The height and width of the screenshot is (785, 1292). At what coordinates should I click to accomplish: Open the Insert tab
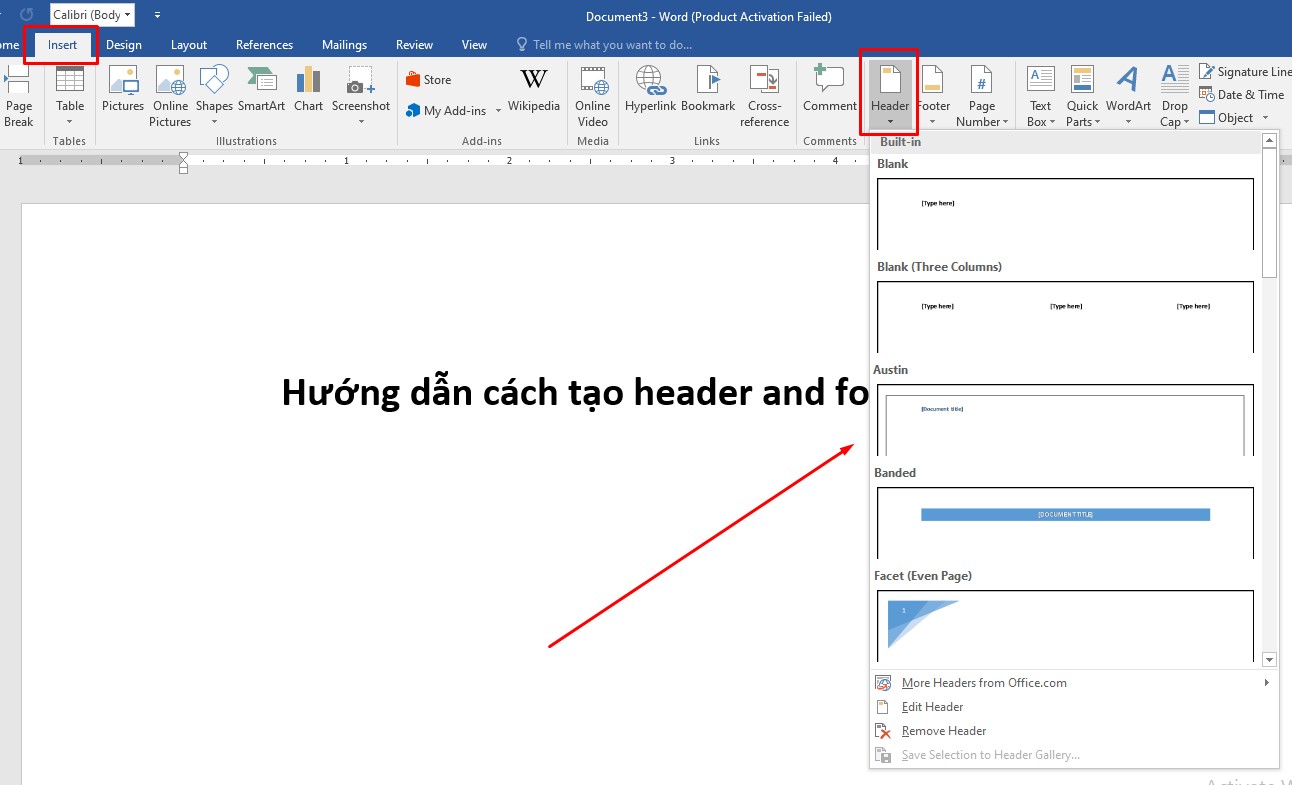[62, 45]
